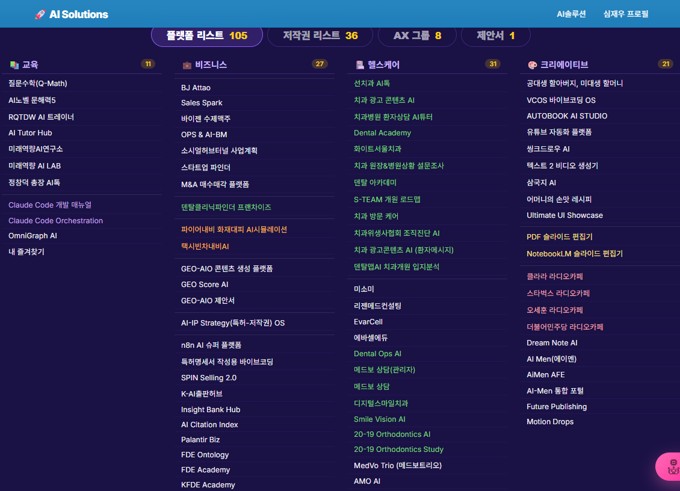
Task: Open Dental Academy
Action: coord(382,133)
